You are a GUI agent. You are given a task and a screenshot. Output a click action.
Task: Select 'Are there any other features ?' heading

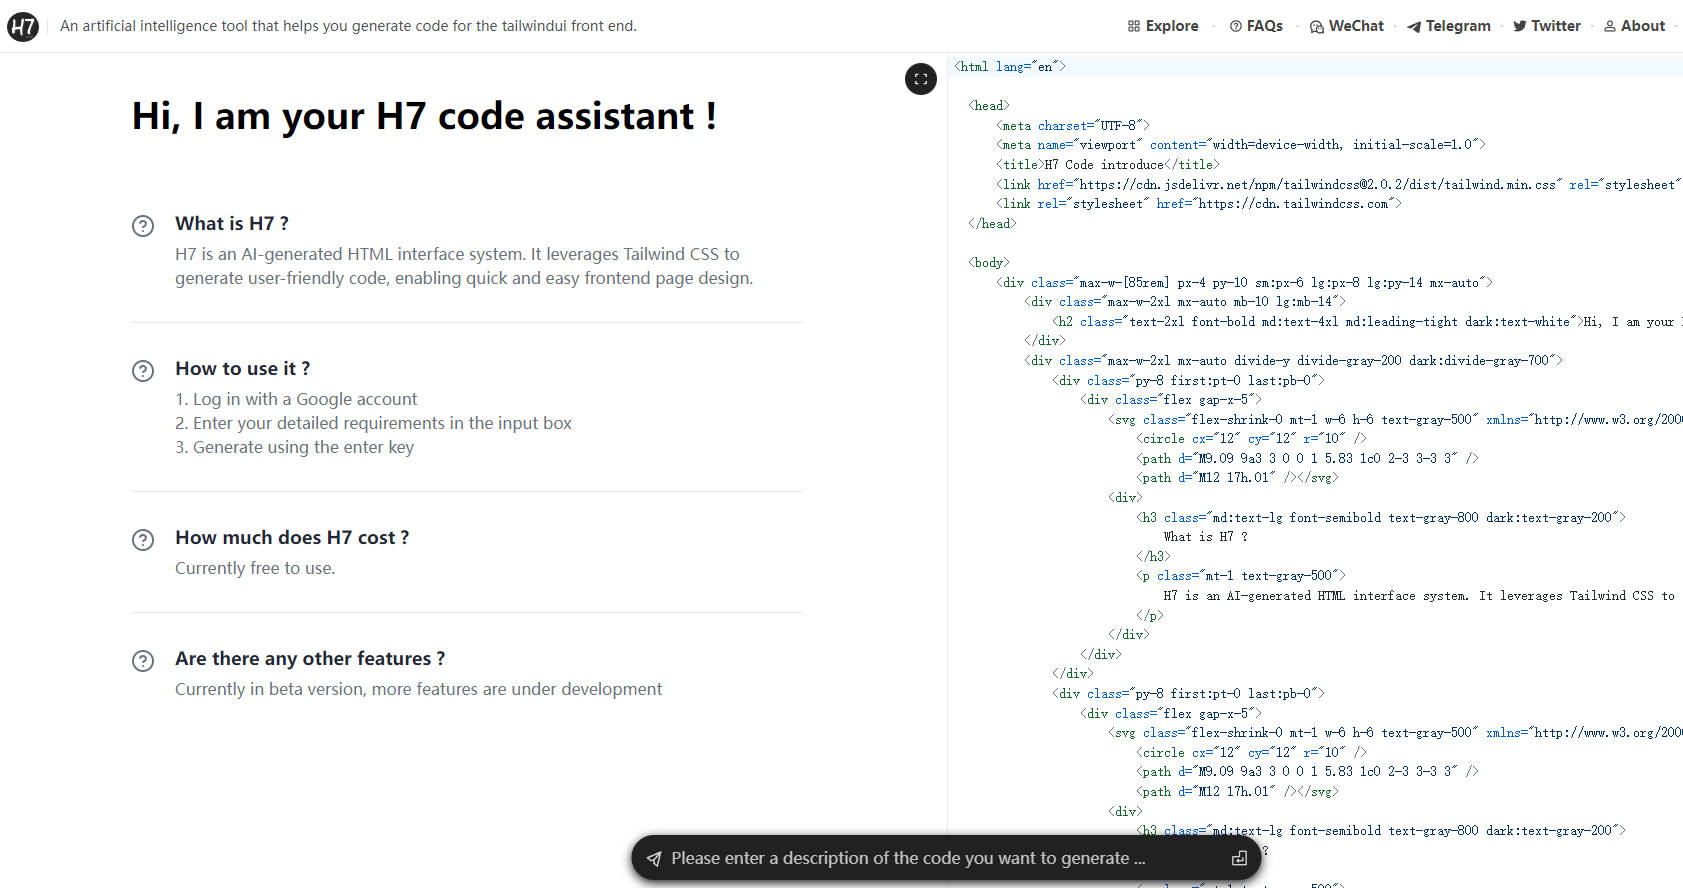click(x=310, y=658)
